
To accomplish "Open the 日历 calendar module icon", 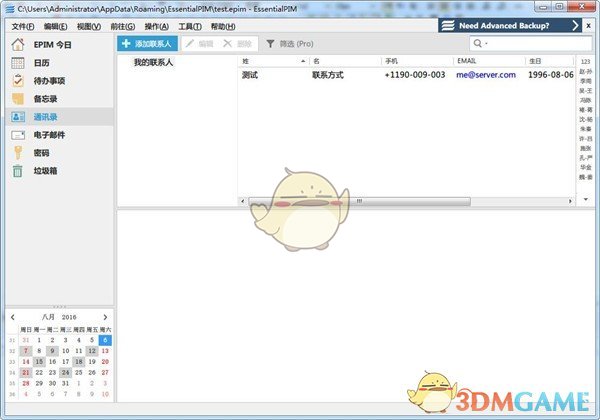I will point(18,63).
